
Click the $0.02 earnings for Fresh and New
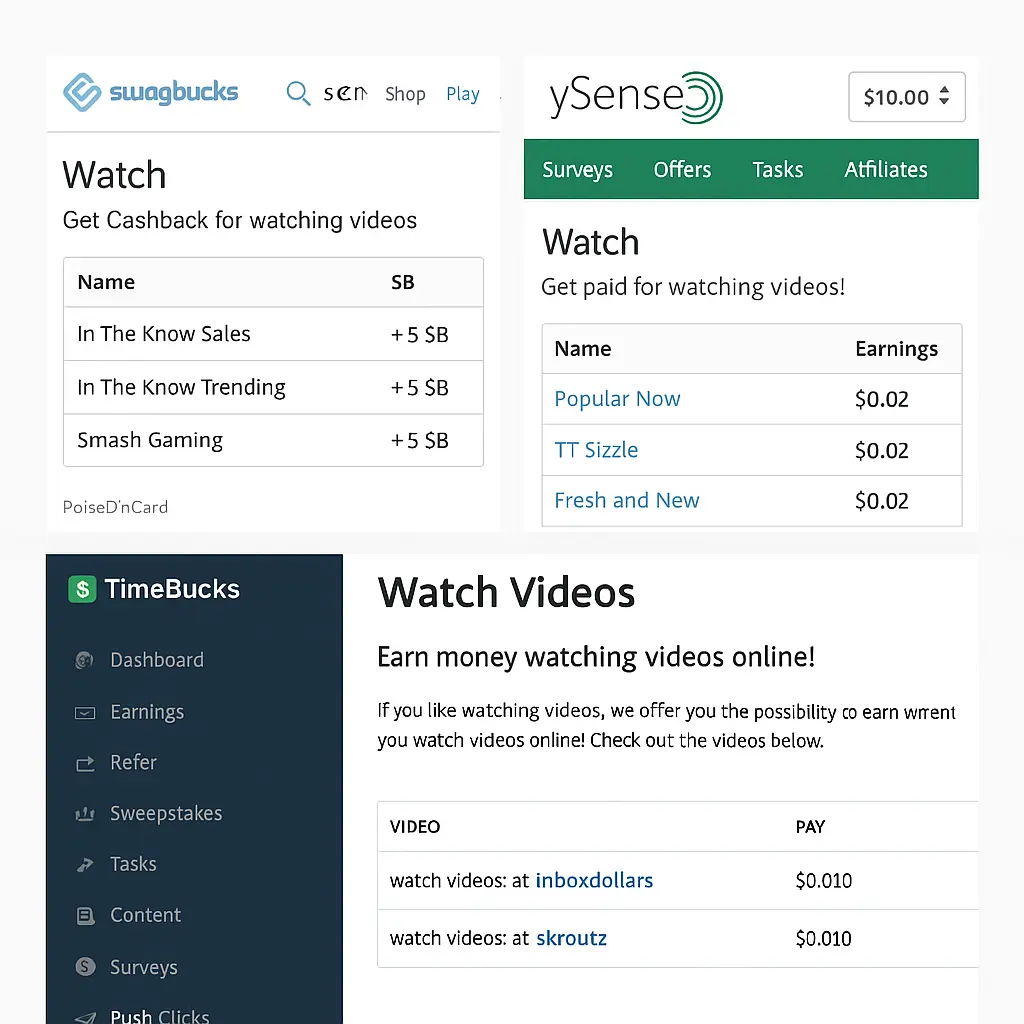coord(882,501)
